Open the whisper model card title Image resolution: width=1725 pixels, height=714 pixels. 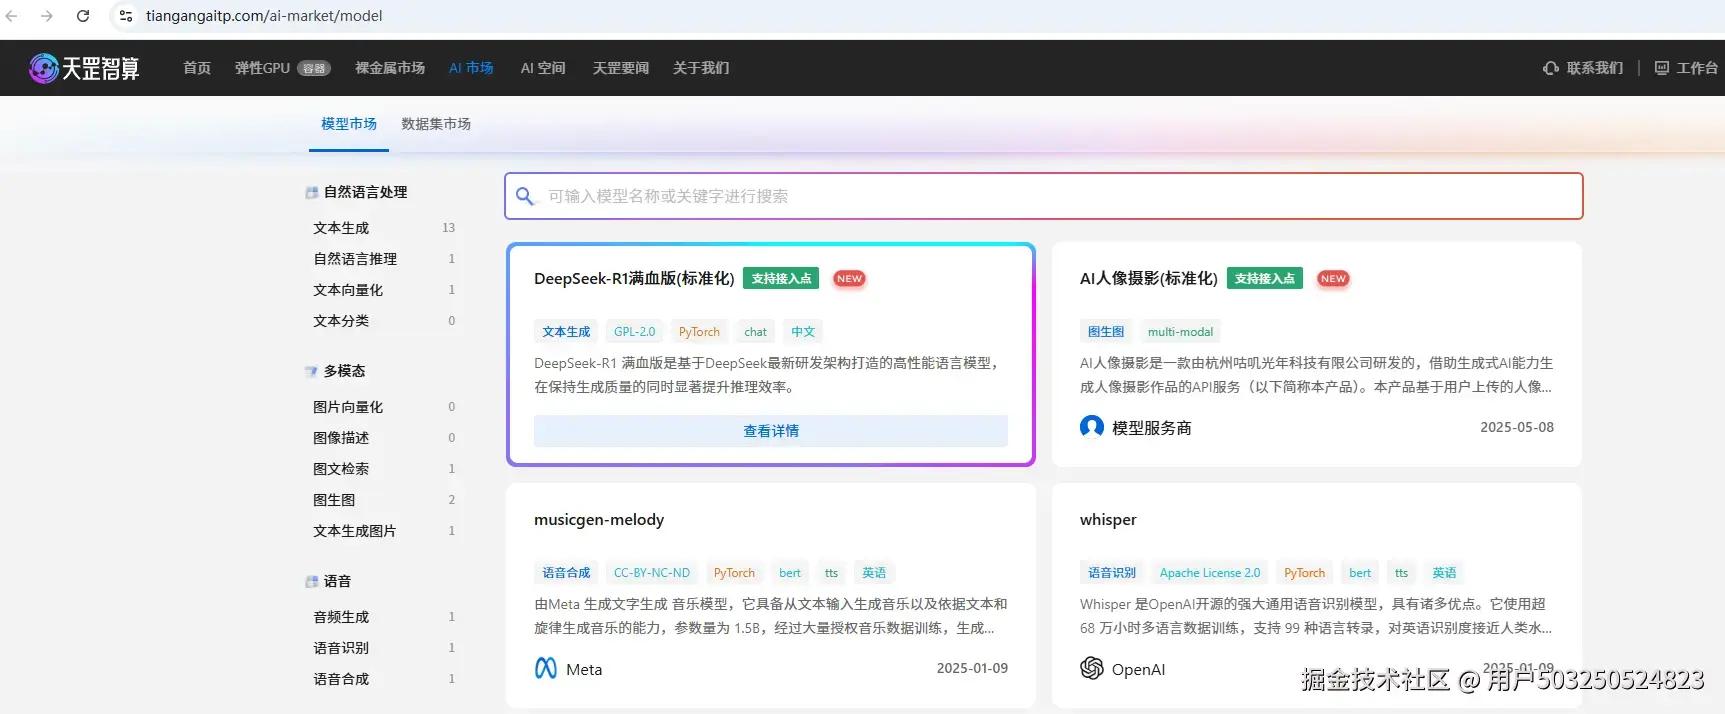1108,520
